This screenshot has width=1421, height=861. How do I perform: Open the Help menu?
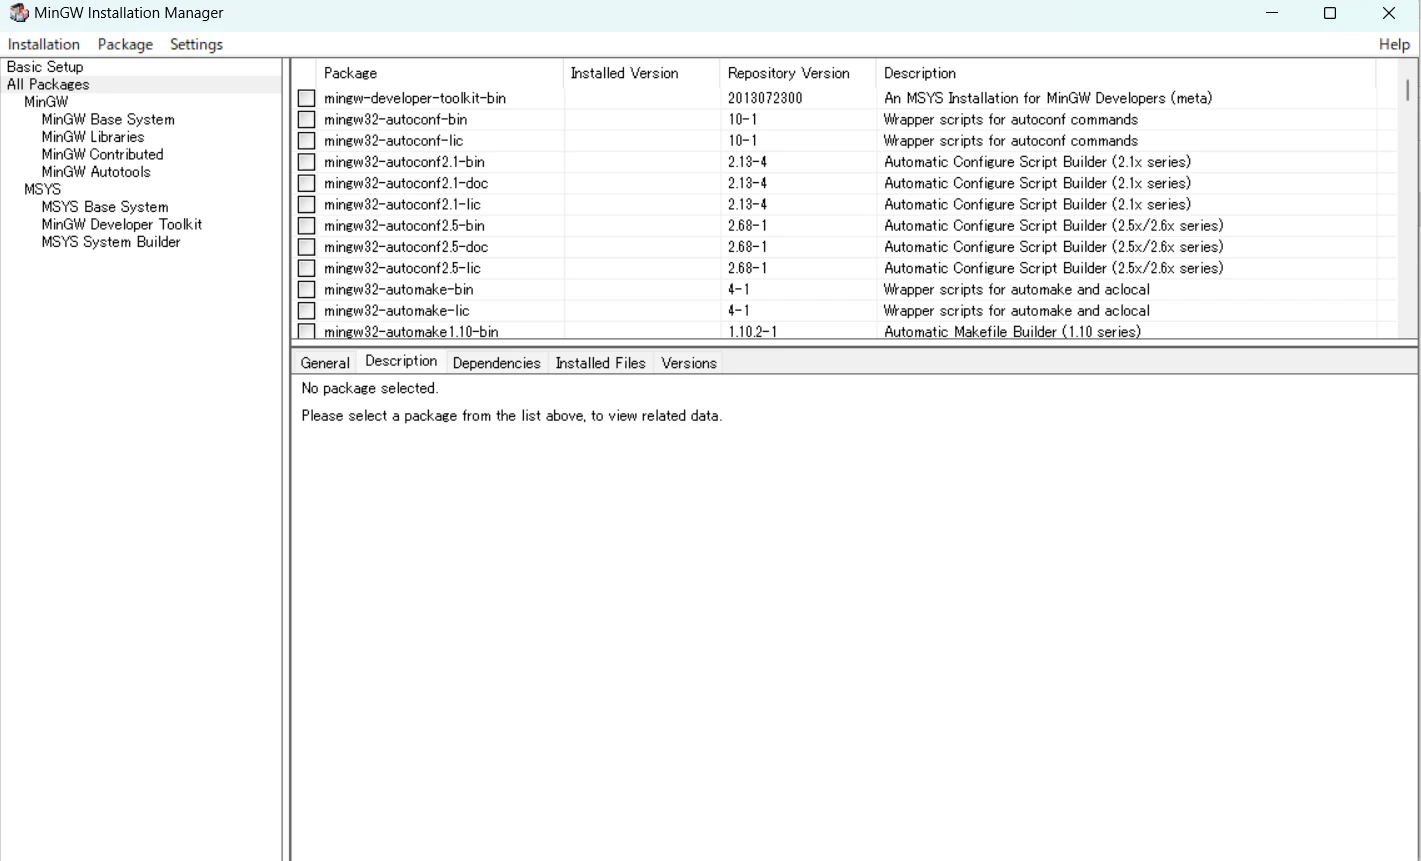tap(1394, 44)
